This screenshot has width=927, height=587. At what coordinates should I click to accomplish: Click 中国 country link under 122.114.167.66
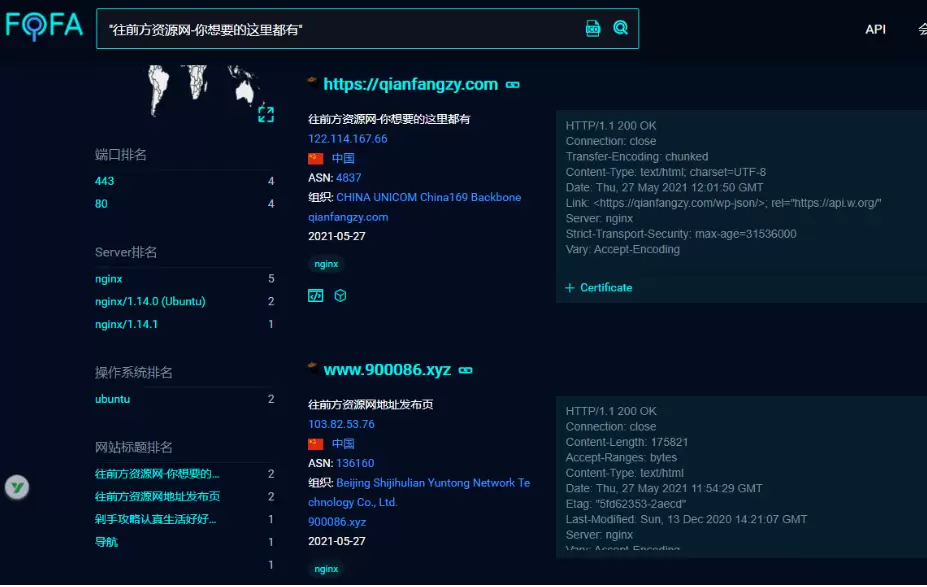tap(343, 158)
